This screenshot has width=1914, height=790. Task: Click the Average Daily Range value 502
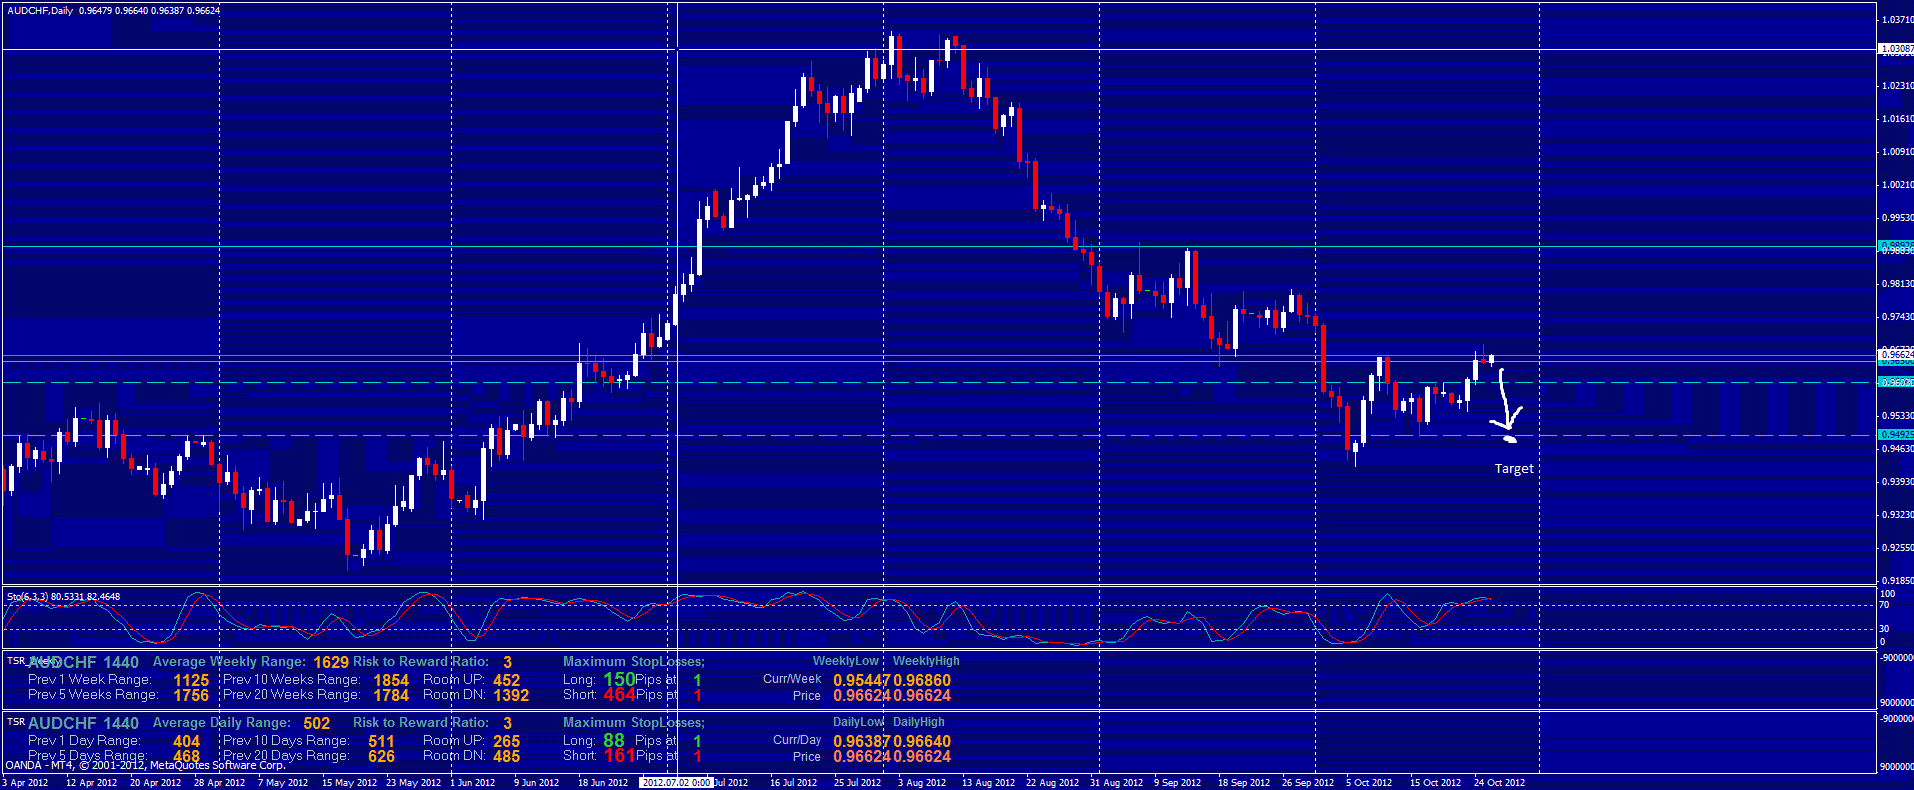316,723
